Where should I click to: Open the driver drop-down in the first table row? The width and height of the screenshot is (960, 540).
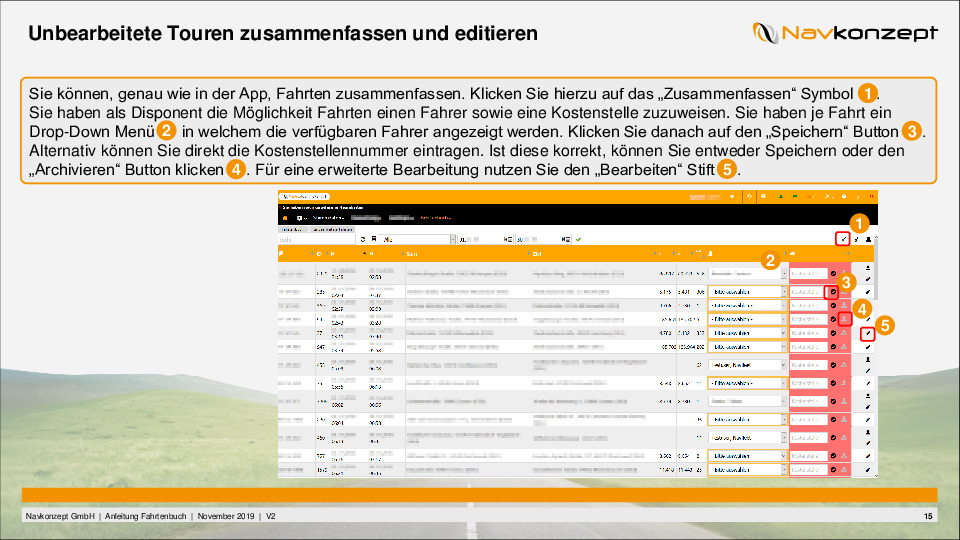tap(746, 273)
